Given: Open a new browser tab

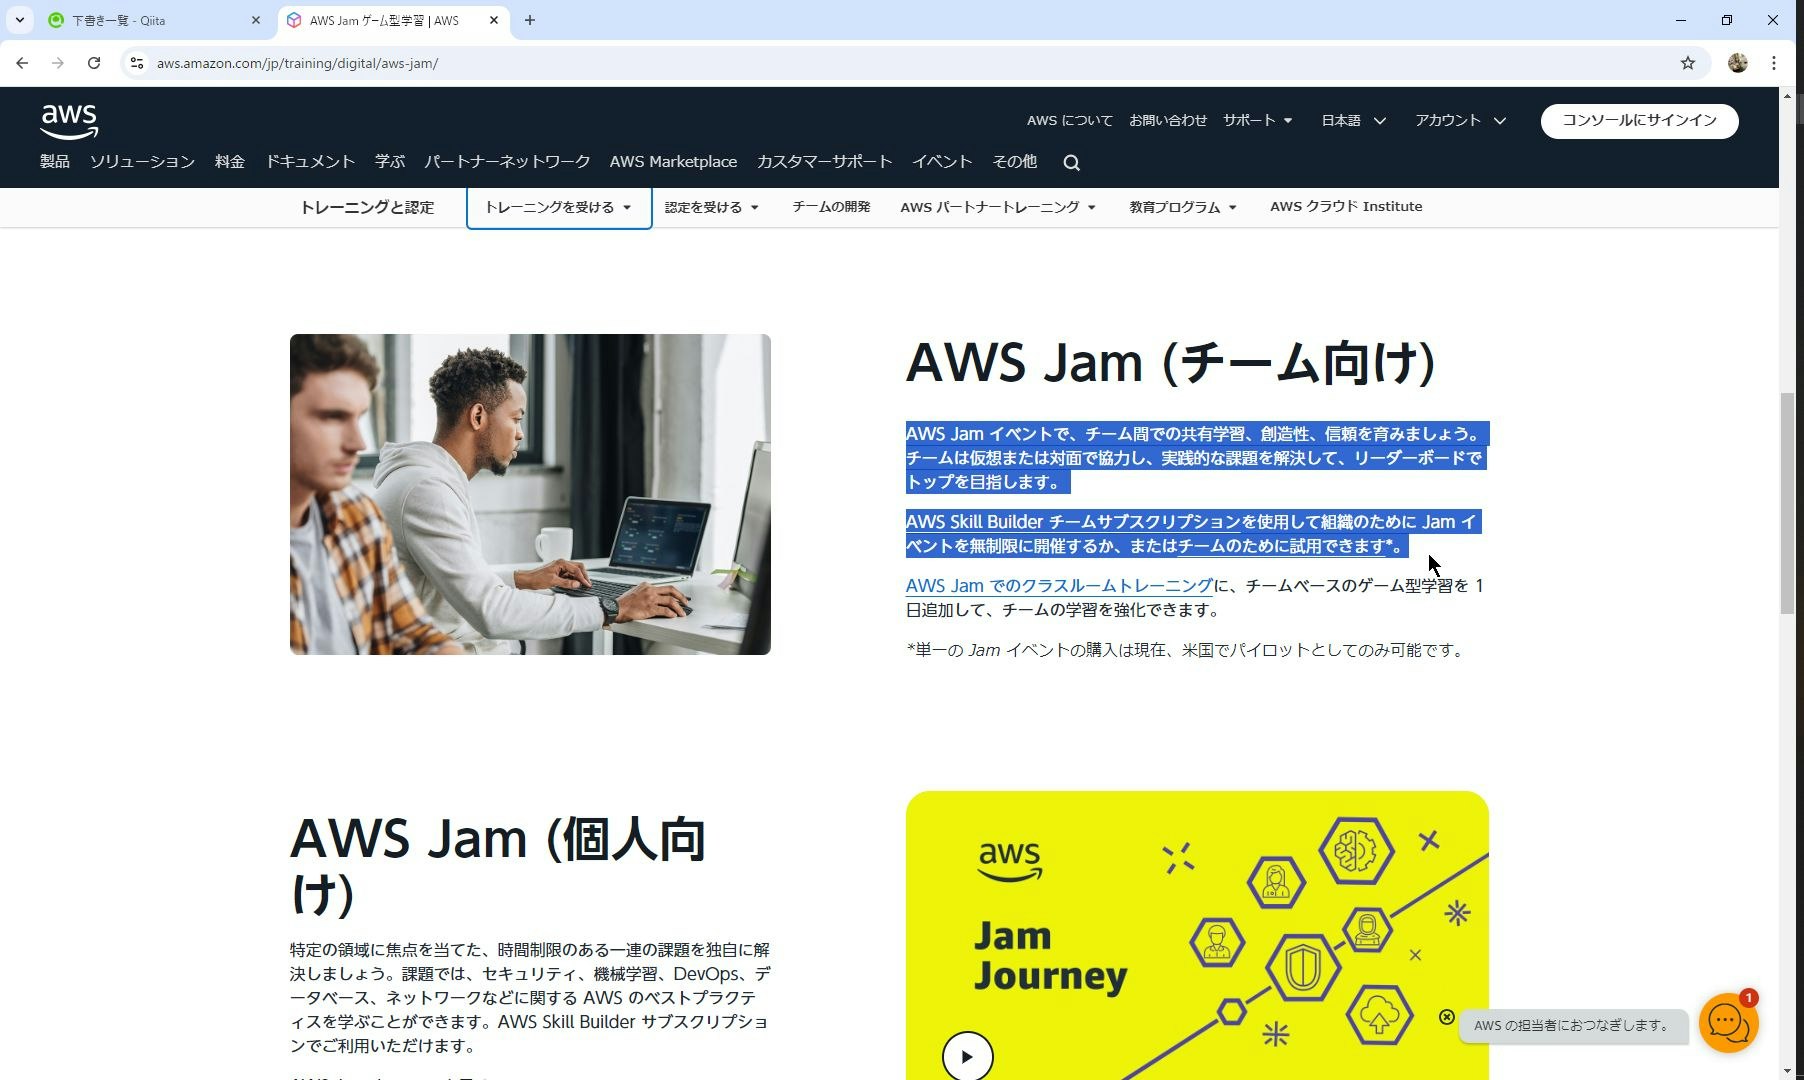Looking at the screenshot, I should 530,20.
